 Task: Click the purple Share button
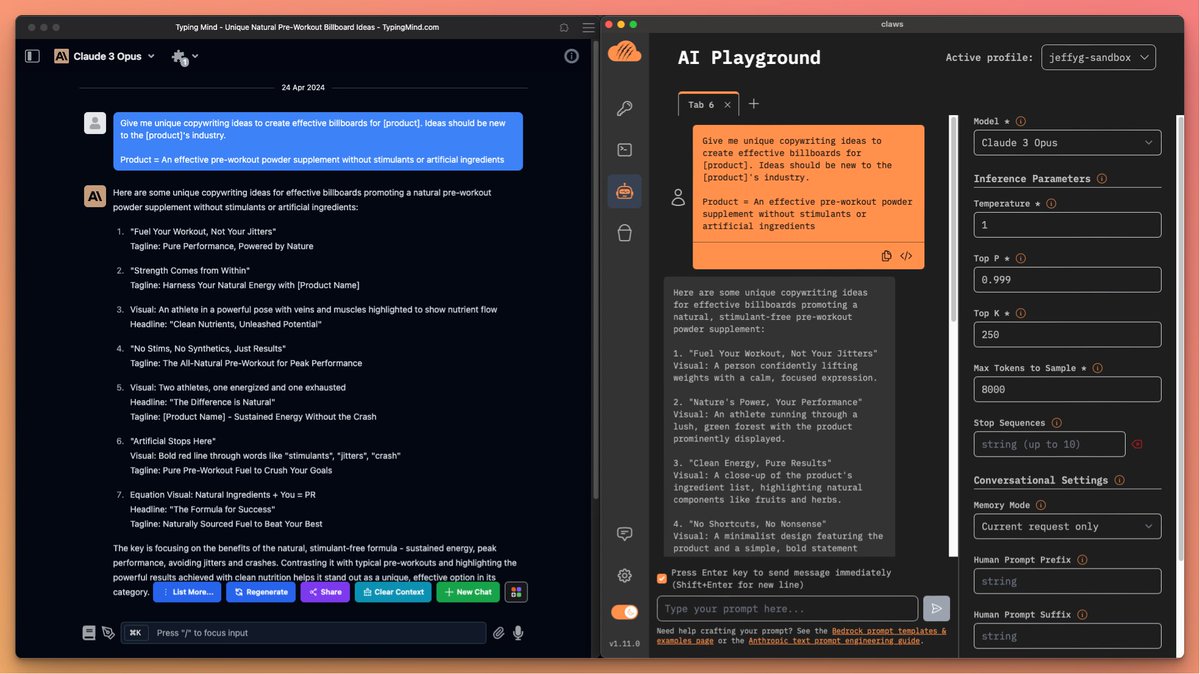[x=325, y=592]
